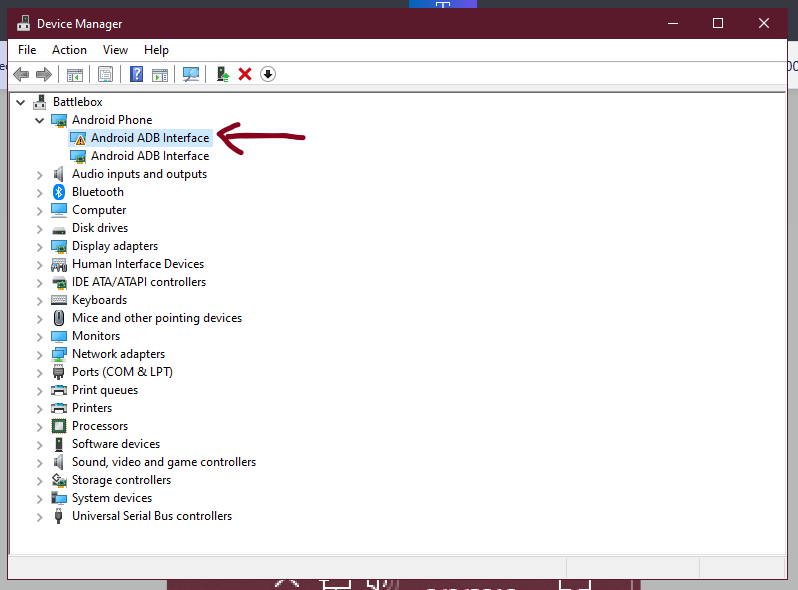Select the Software devices label

pyautogui.click(x=116, y=444)
